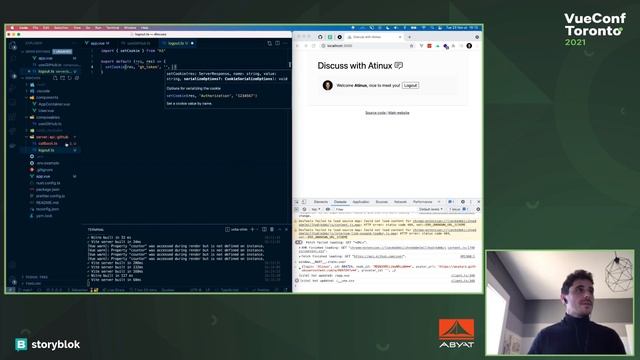Open the Selection menu in macOS menu bar
The image size is (640, 360).
coord(61,28)
